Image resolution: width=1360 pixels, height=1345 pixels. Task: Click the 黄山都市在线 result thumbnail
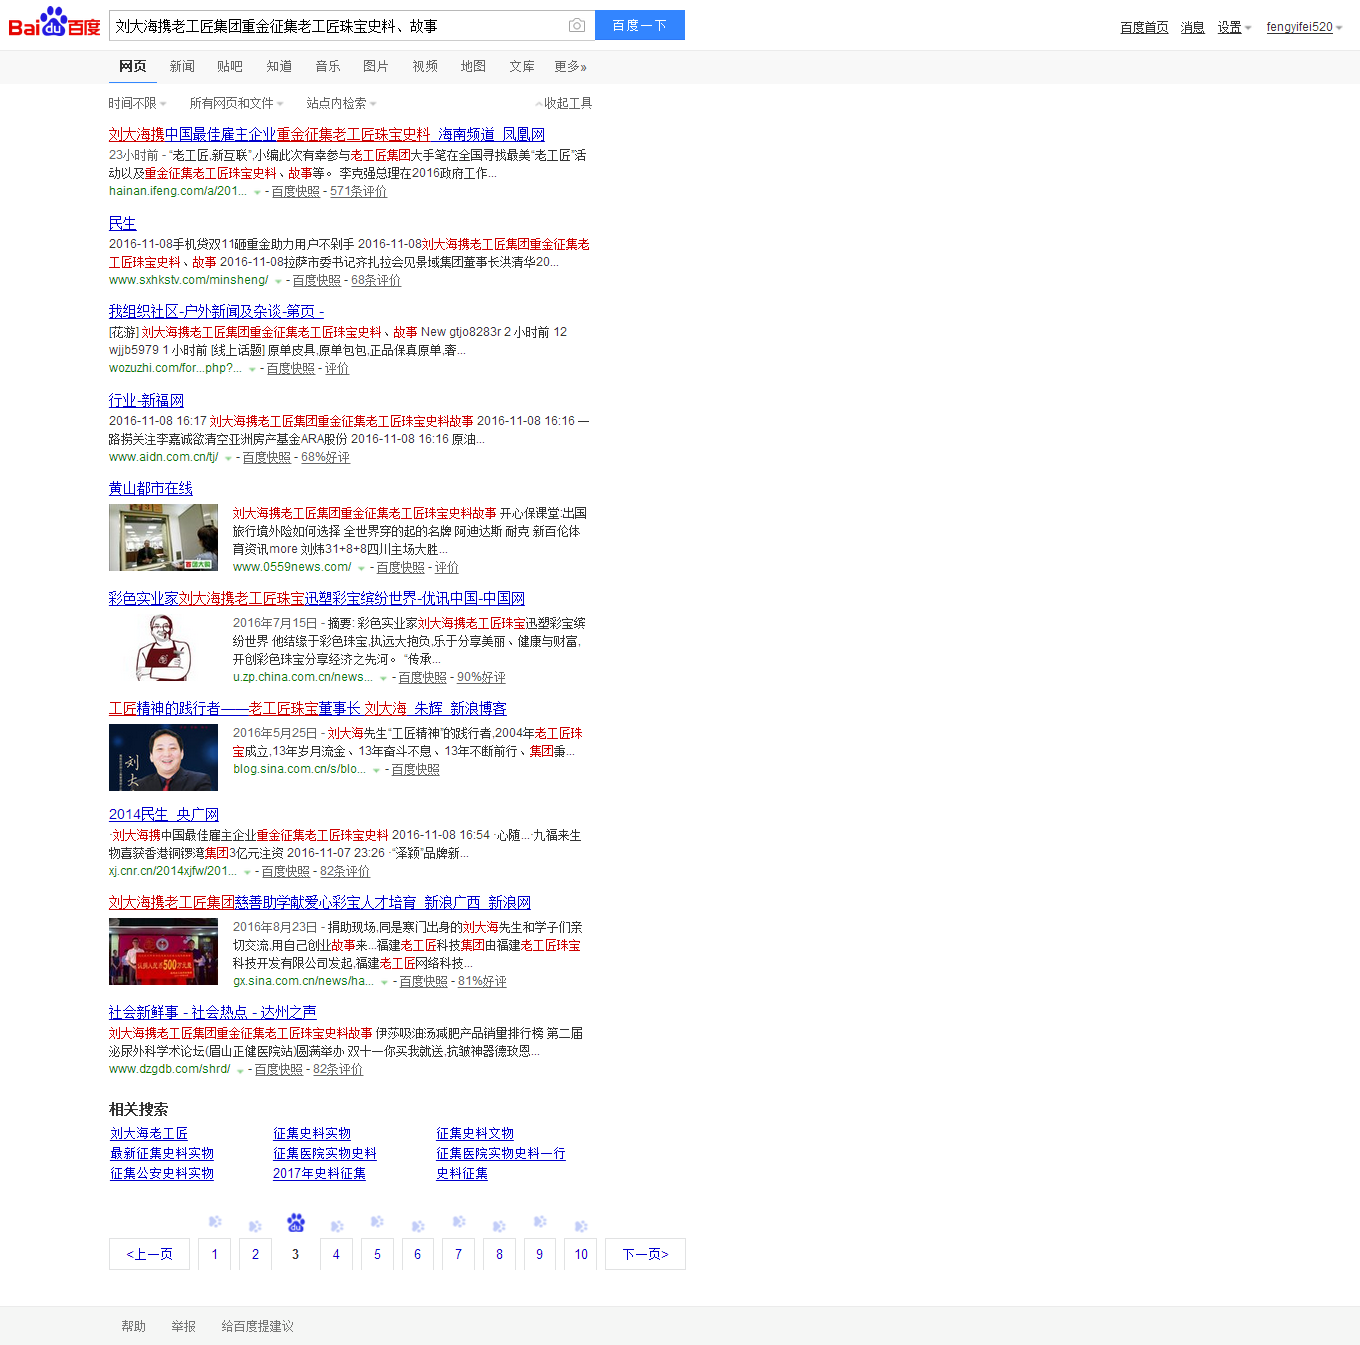(x=163, y=537)
